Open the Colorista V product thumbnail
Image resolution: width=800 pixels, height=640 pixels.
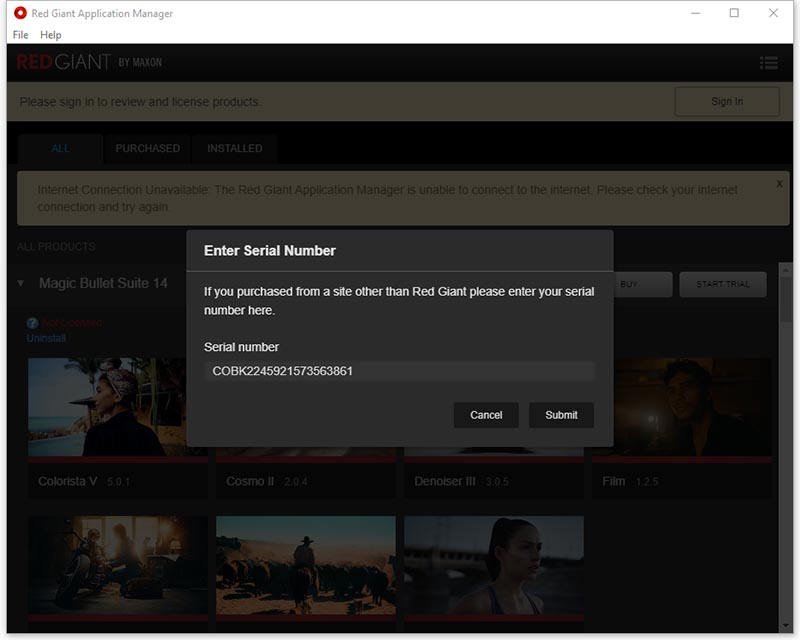point(107,407)
